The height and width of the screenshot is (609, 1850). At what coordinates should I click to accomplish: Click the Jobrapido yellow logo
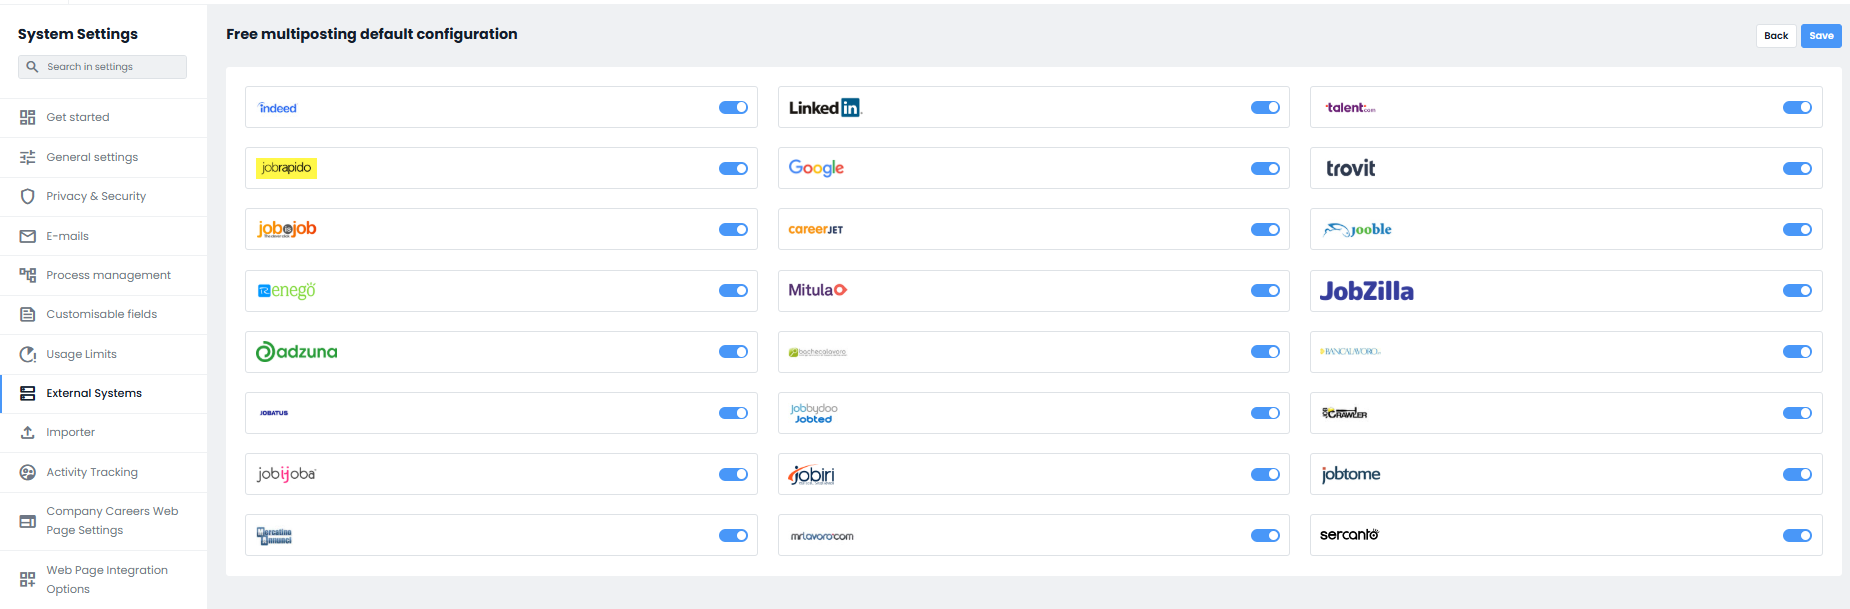point(287,168)
